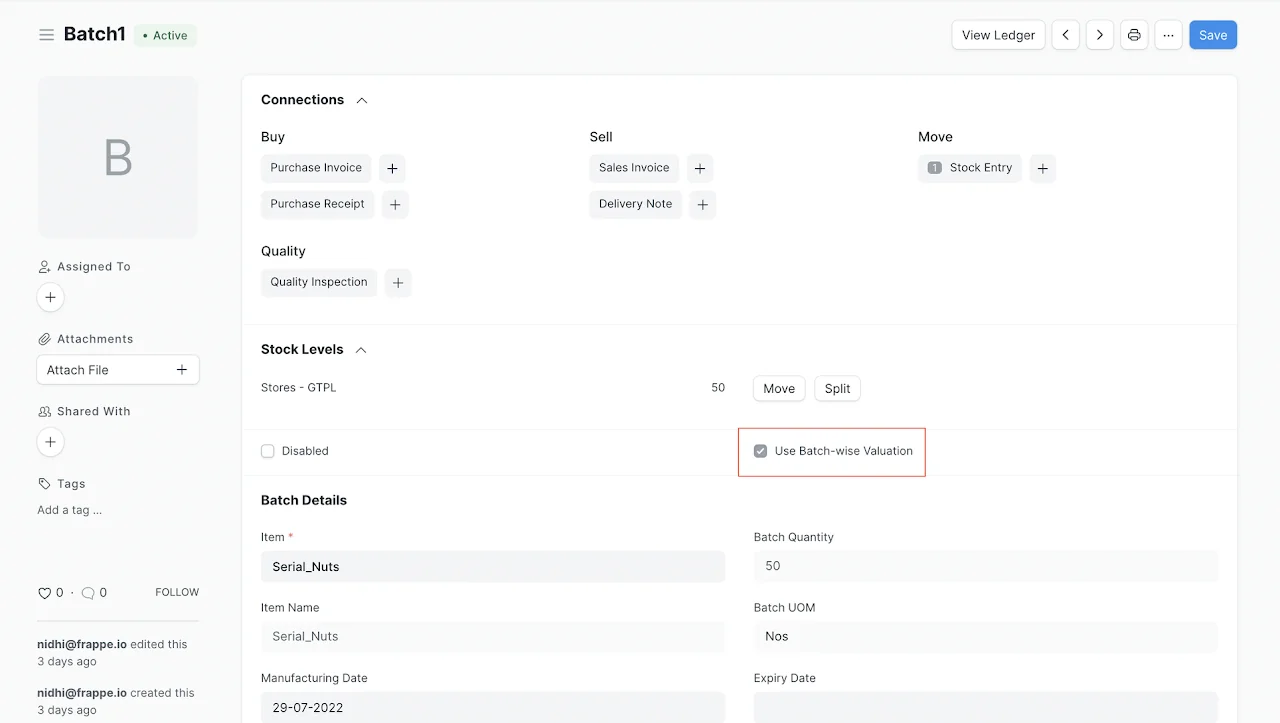
Task: Add new Stock Entry plus icon
Action: [x=1042, y=168]
